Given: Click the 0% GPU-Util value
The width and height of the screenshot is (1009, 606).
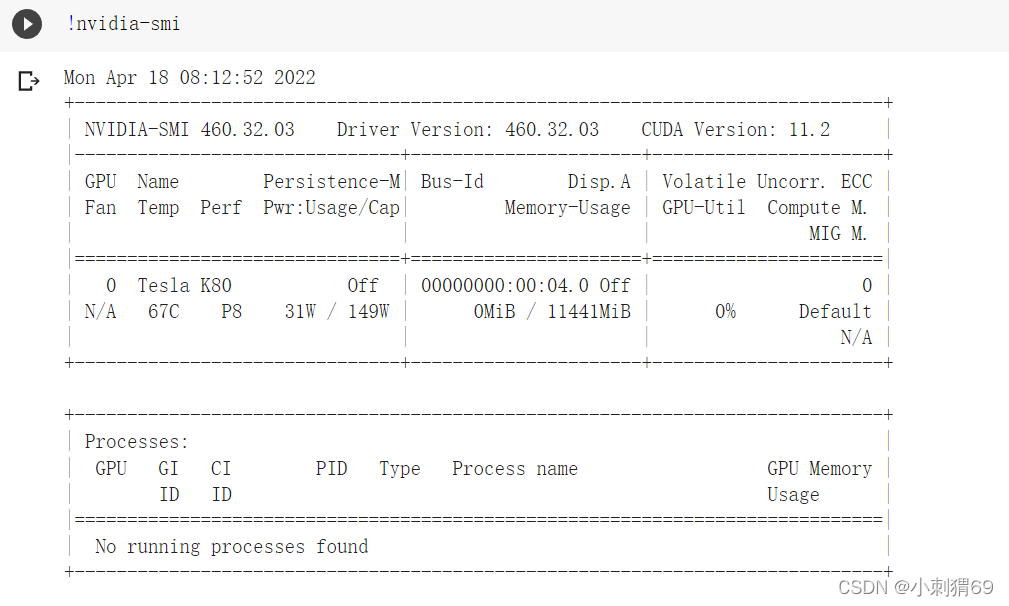Looking at the screenshot, I should [725, 312].
